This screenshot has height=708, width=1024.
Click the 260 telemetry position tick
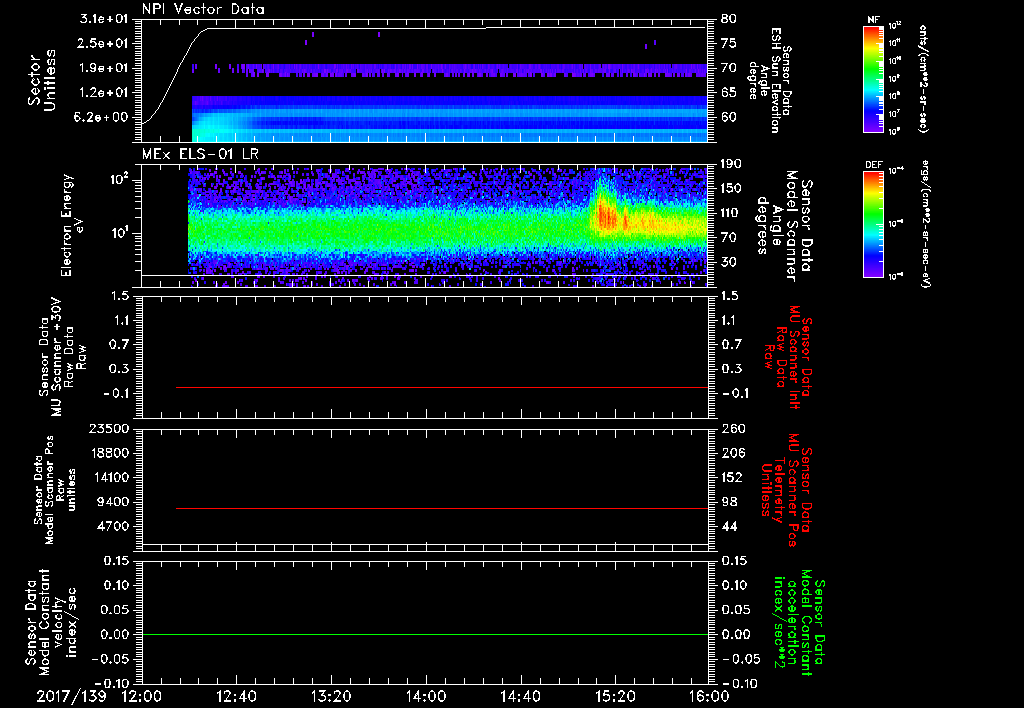(733, 428)
